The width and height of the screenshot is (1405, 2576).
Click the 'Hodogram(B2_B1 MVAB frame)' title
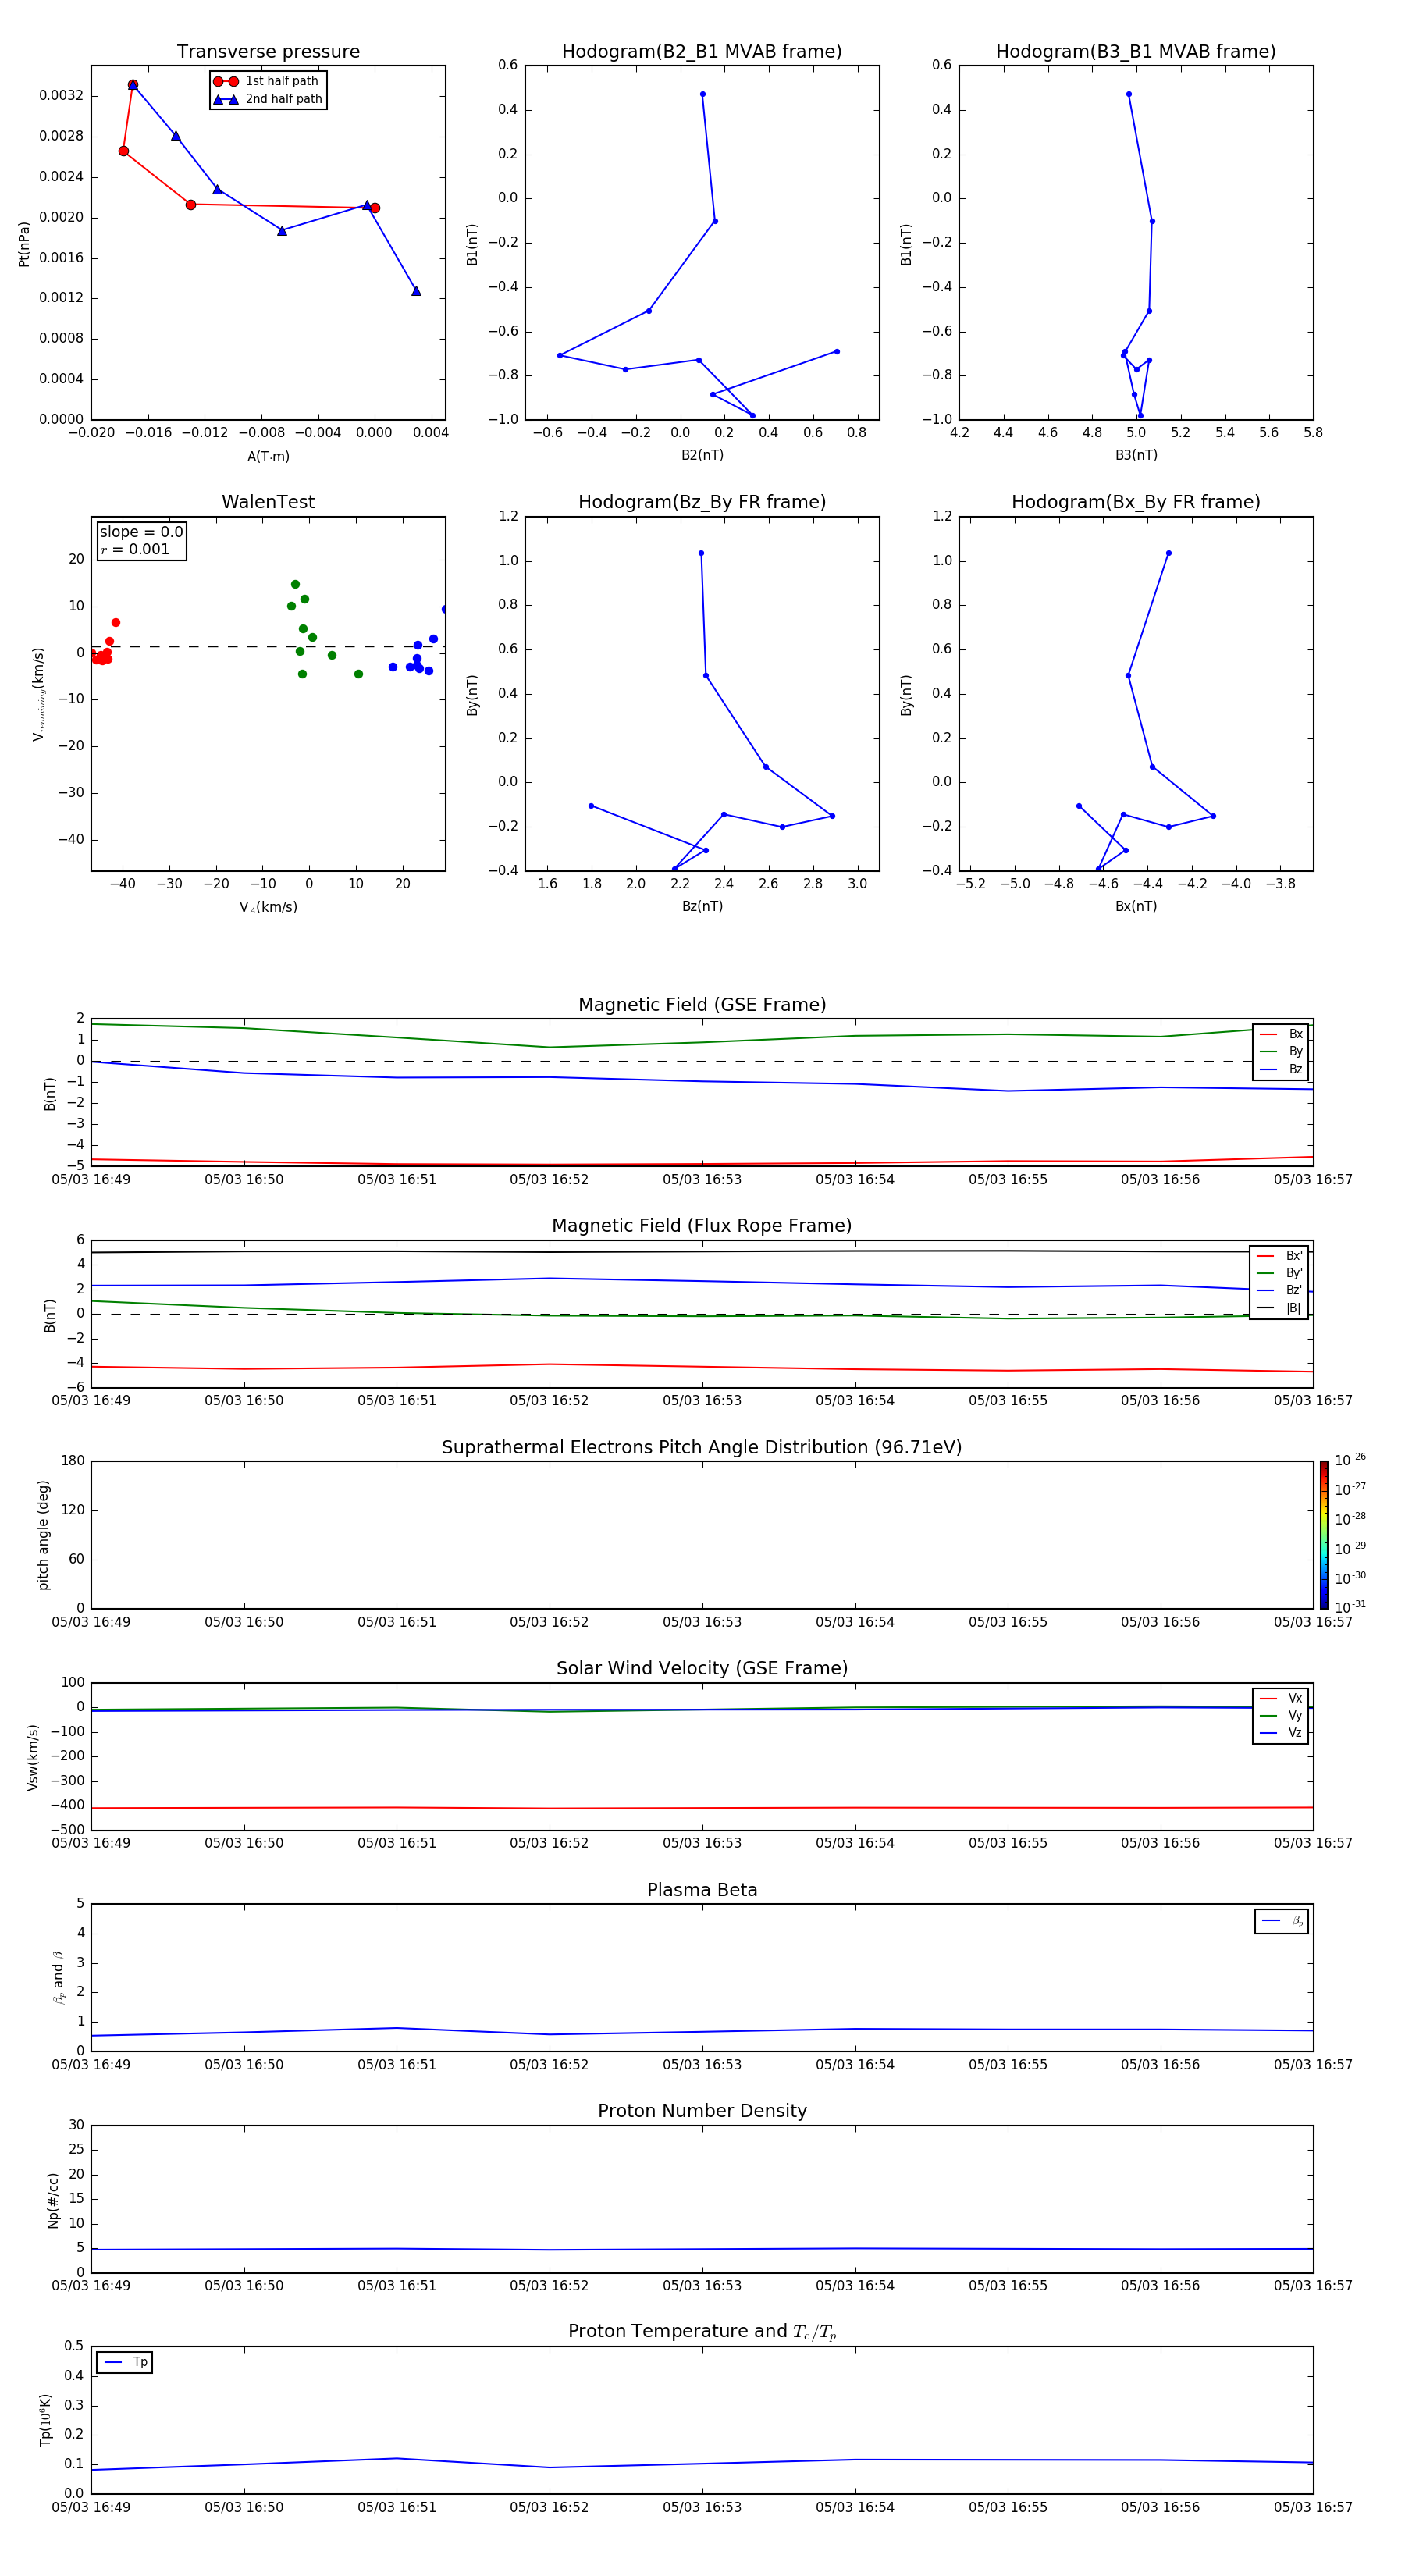click(702, 51)
